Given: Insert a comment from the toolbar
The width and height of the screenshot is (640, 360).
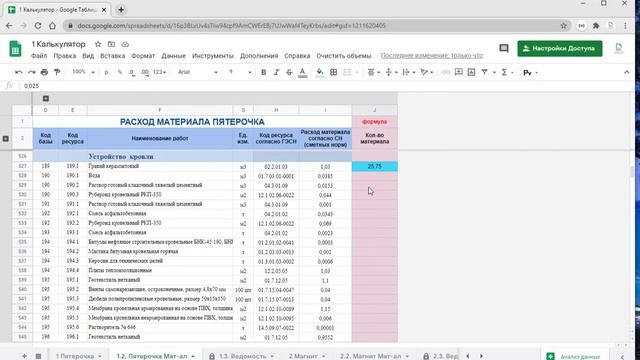Looking at the screenshot, I should 458,72.
